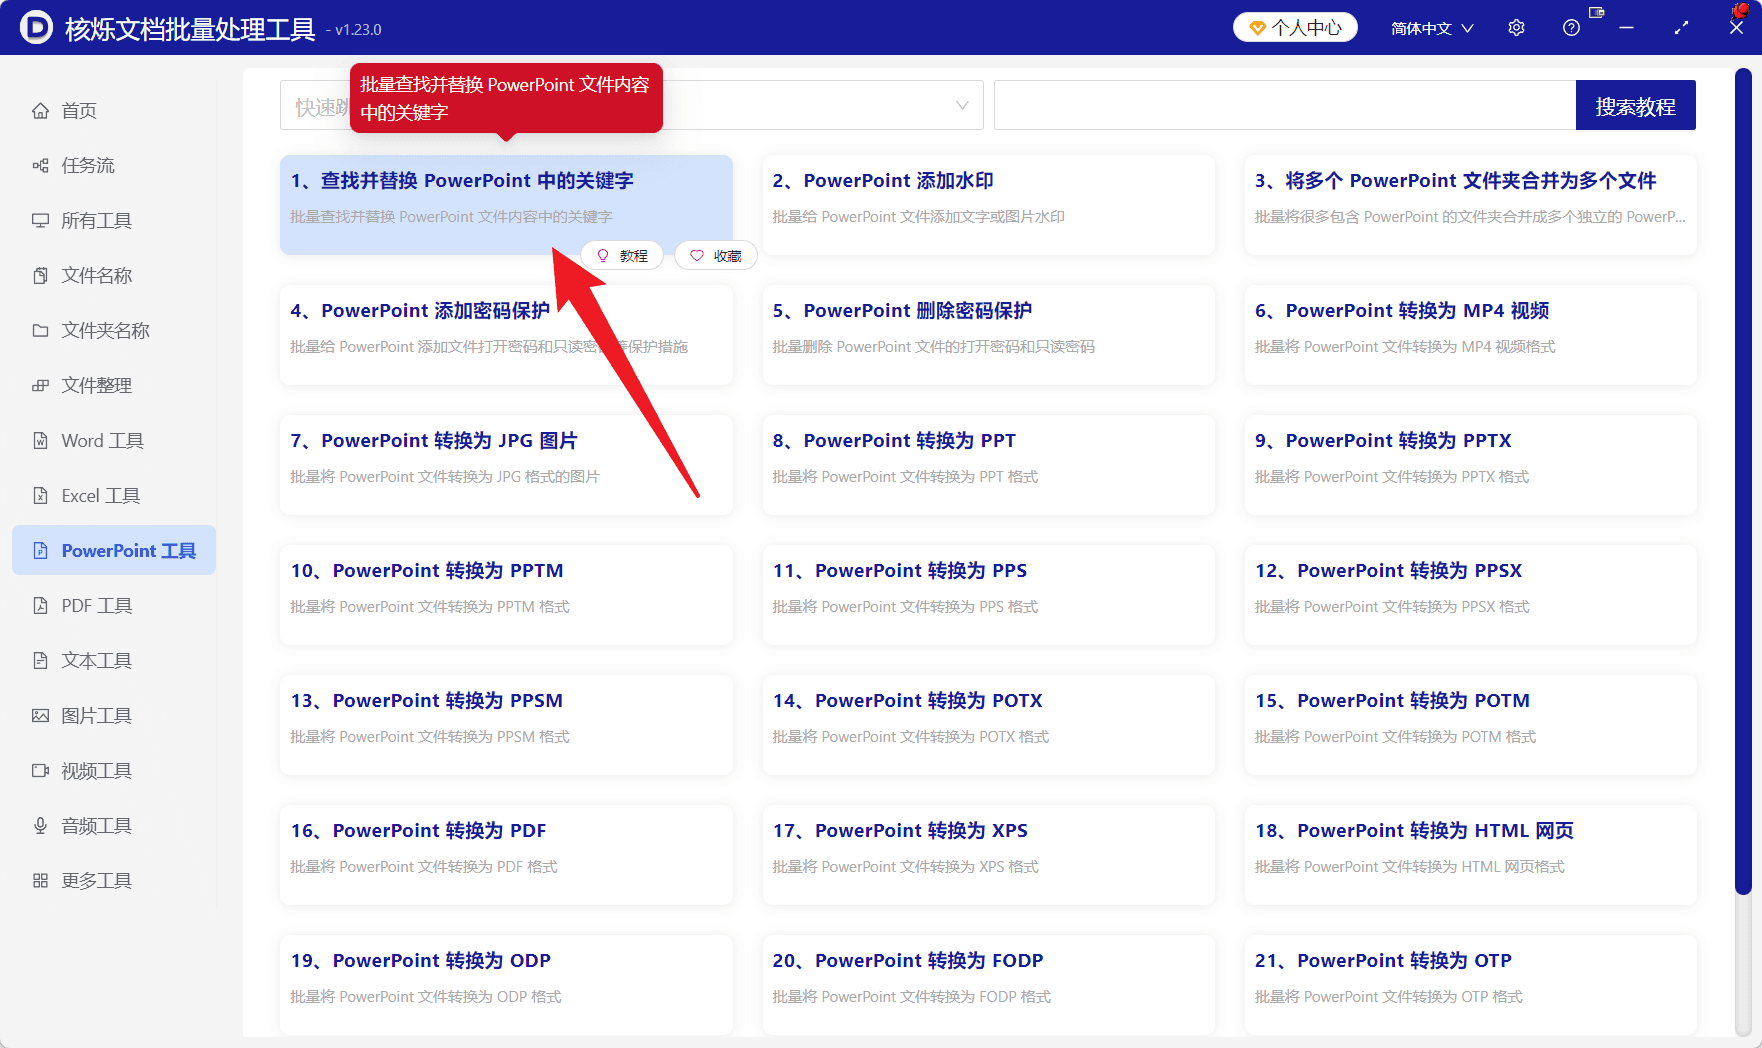The image size is (1762, 1048).
Task: Click the PDF document icon in sidebar
Action: (x=40, y=606)
